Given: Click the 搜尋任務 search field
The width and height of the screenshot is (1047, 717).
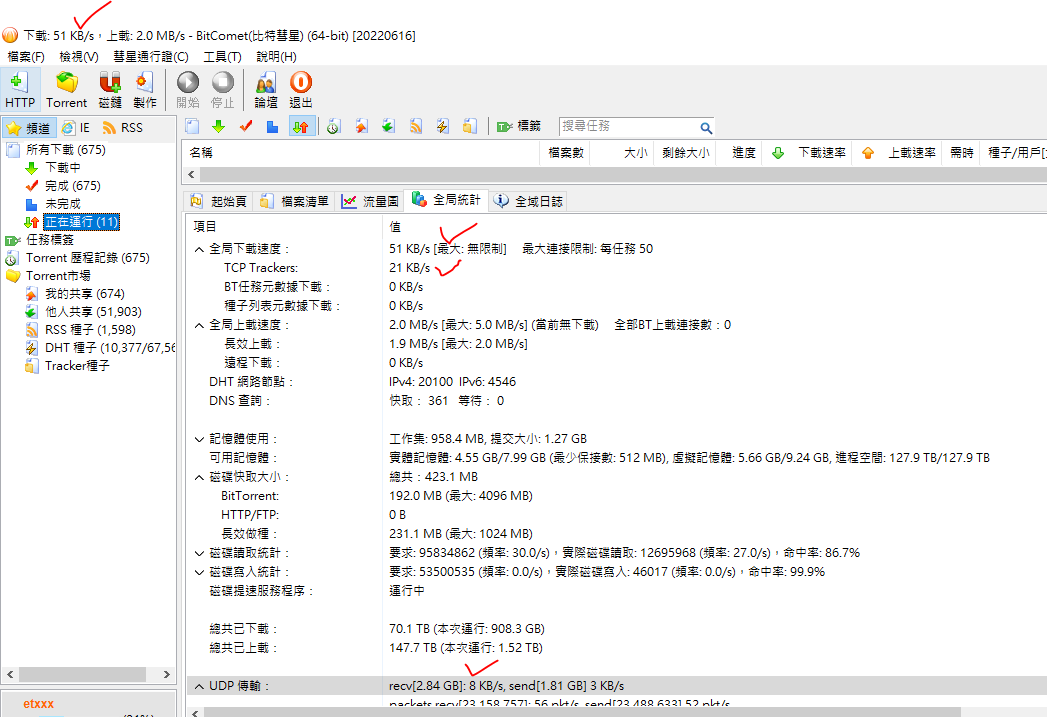Looking at the screenshot, I should click(x=628, y=127).
